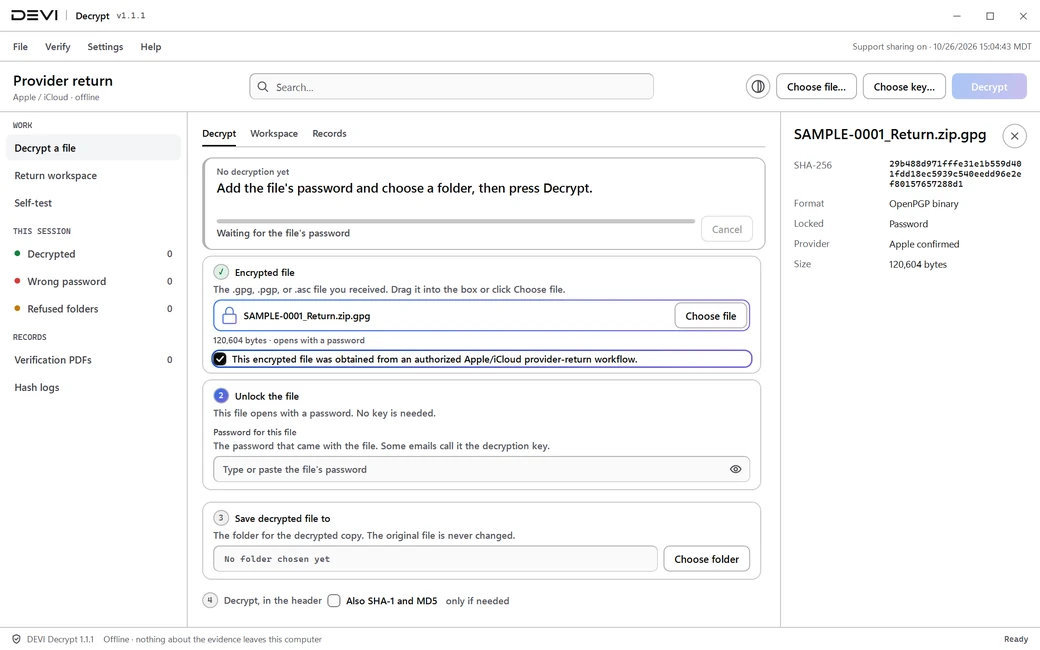Open the File menu
Image resolution: width=1040 pixels, height=650 pixels.
coord(21,46)
